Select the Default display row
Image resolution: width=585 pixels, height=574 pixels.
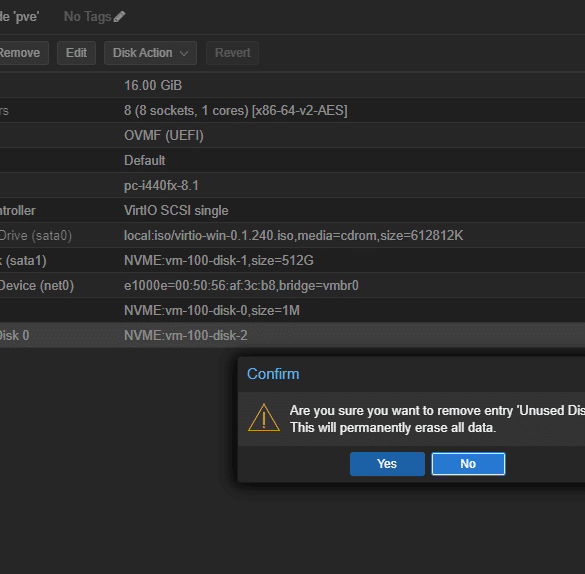coord(292,160)
